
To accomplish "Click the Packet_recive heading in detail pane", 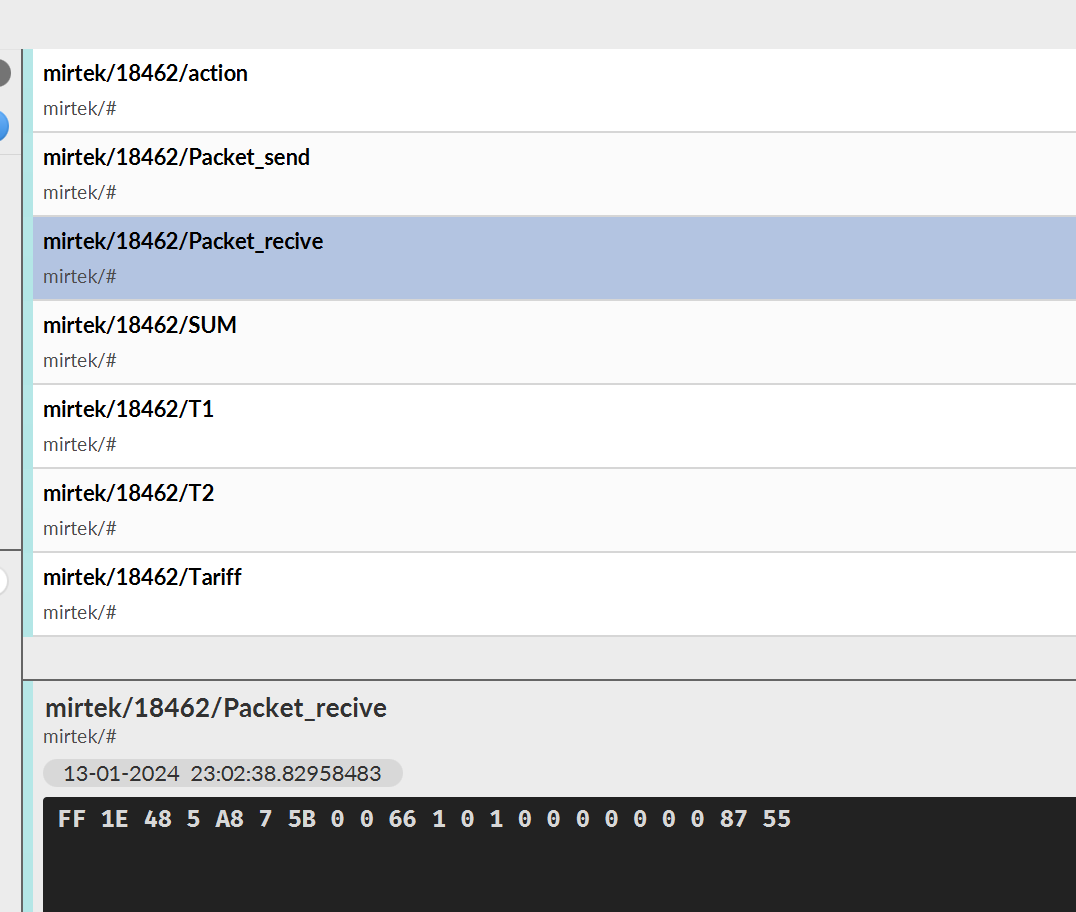I will point(216,708).
